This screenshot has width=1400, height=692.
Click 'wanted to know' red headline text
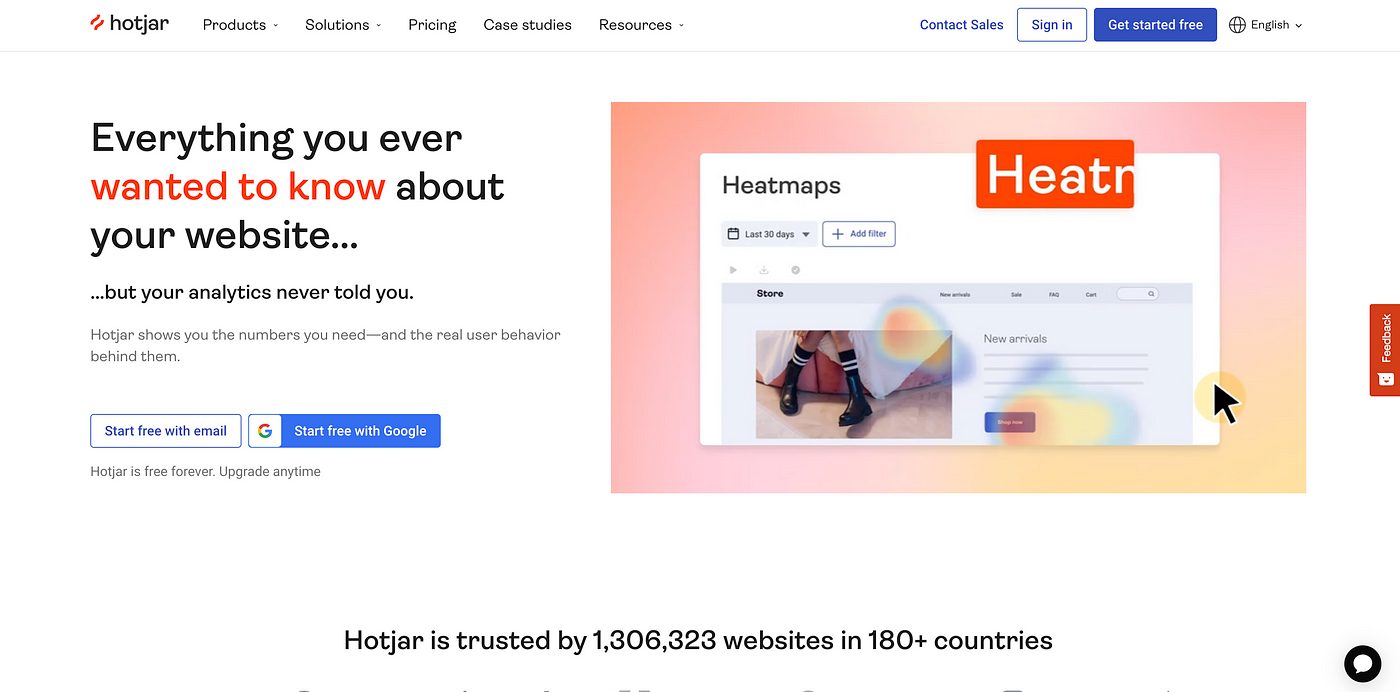click(x=238, y=186)
